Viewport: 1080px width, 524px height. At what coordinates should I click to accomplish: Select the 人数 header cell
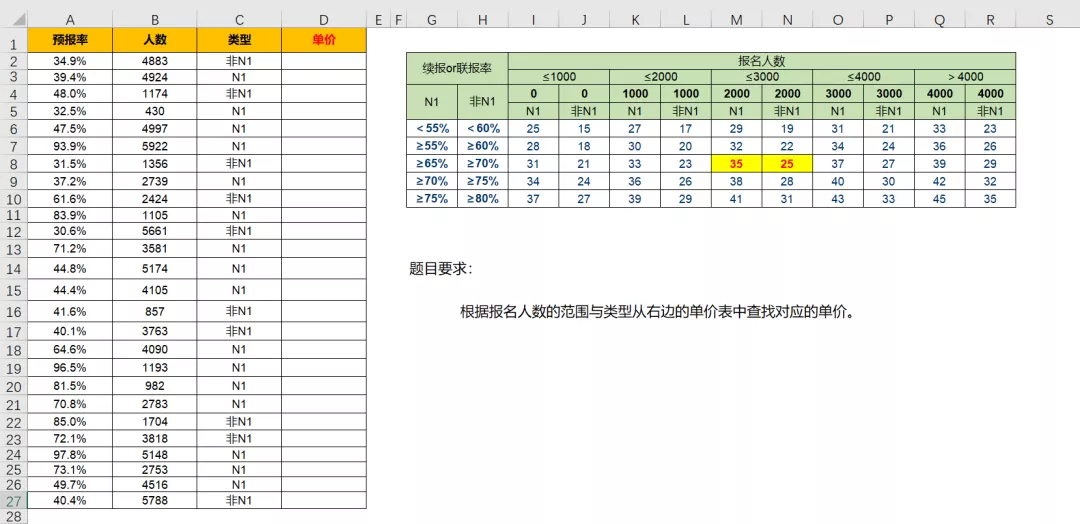click(154, 41)
